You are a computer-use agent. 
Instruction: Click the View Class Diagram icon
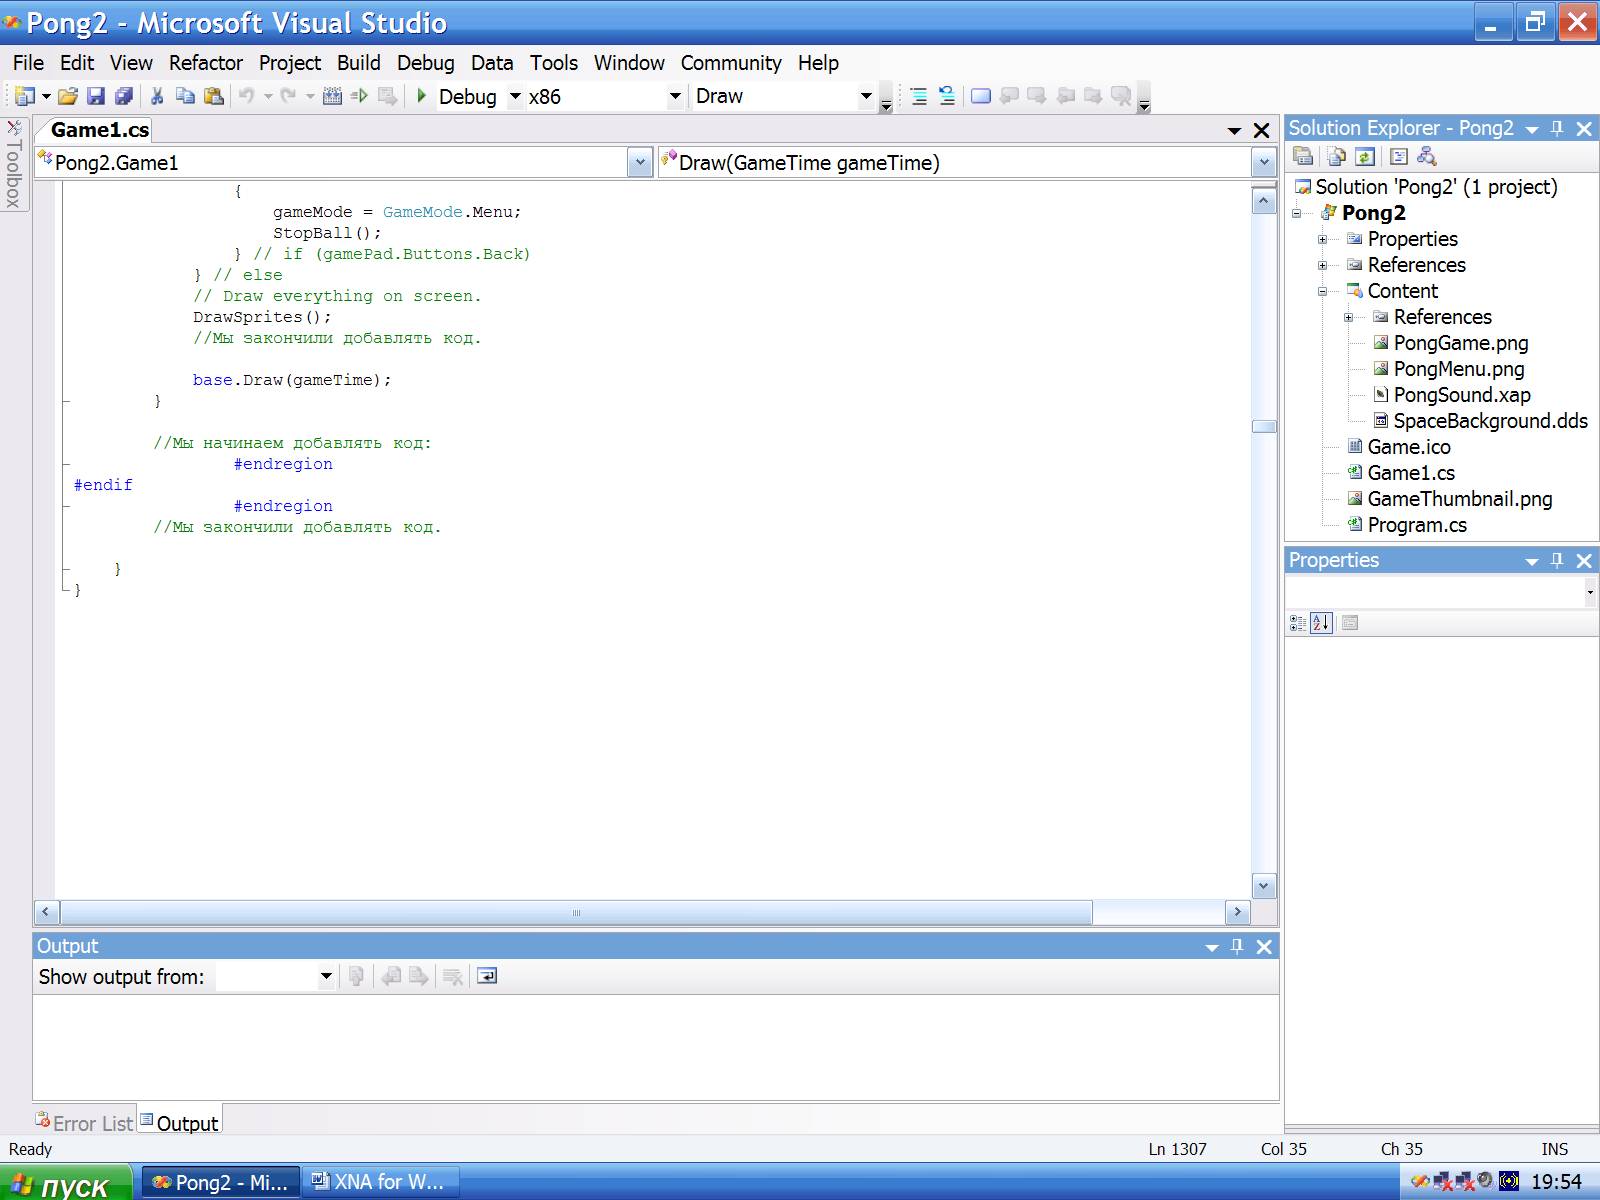1427,156
